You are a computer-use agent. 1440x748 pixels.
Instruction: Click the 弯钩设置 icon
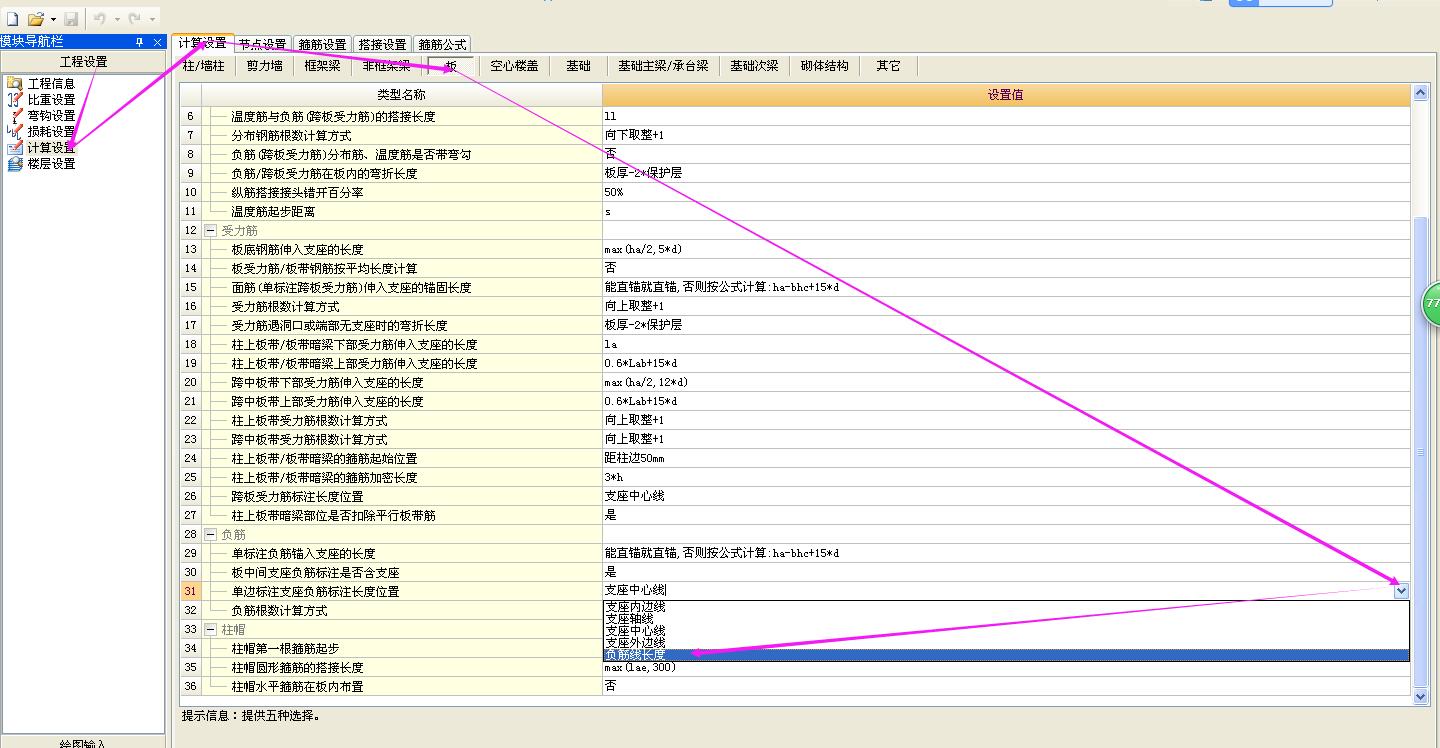click(x=14, y=115)
